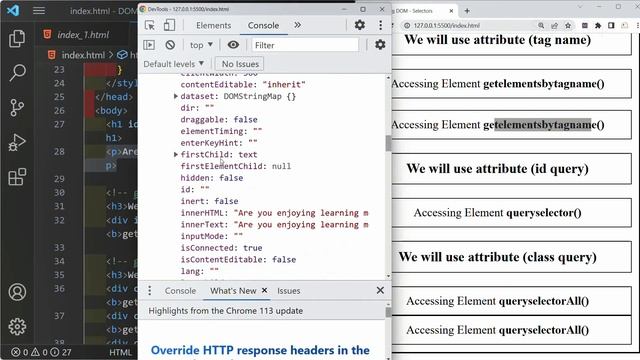Viewport: 640px width, 360px height.
Task: Open DevTools settings gear
Action: click(360, 25)
